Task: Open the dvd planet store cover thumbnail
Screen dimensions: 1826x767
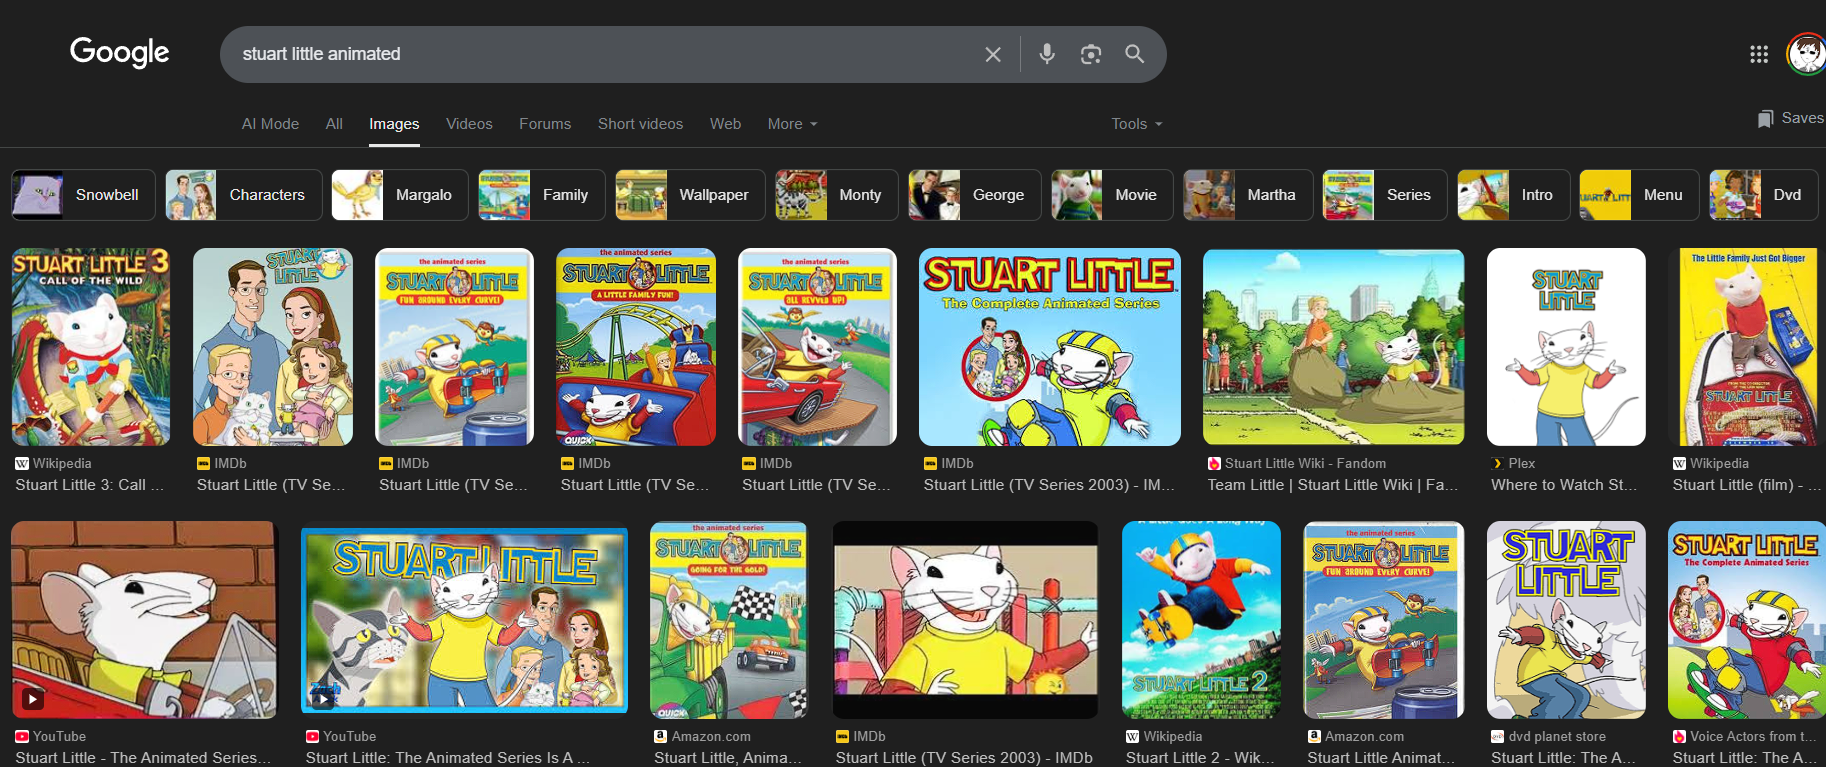Action: (1566, 620)
